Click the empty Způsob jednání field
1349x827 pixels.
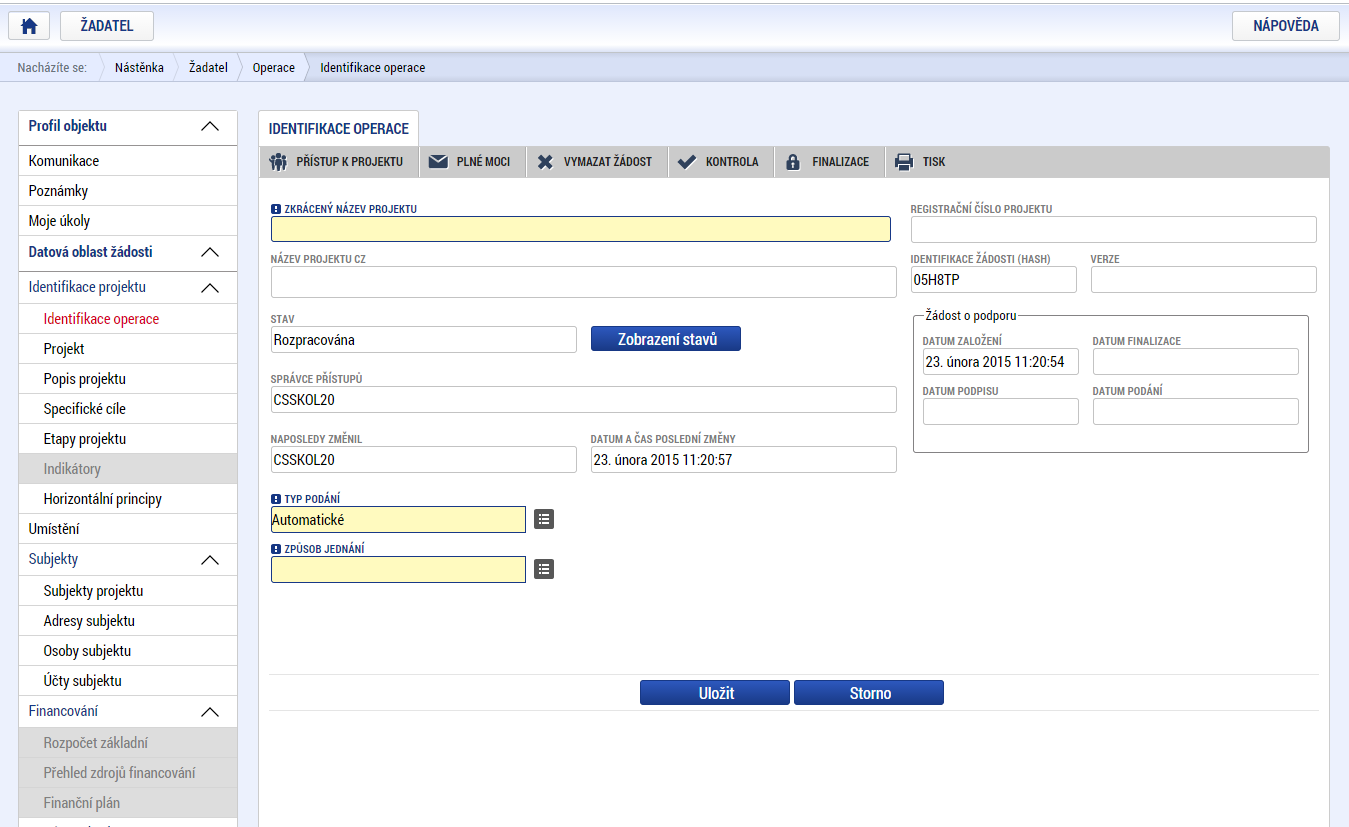point(398,569)
